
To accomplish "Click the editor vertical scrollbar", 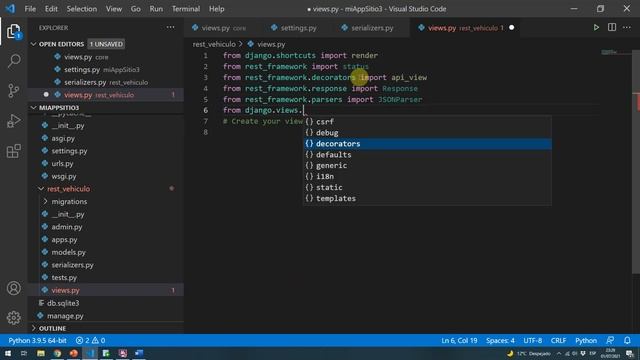I will tap(636, 163).
